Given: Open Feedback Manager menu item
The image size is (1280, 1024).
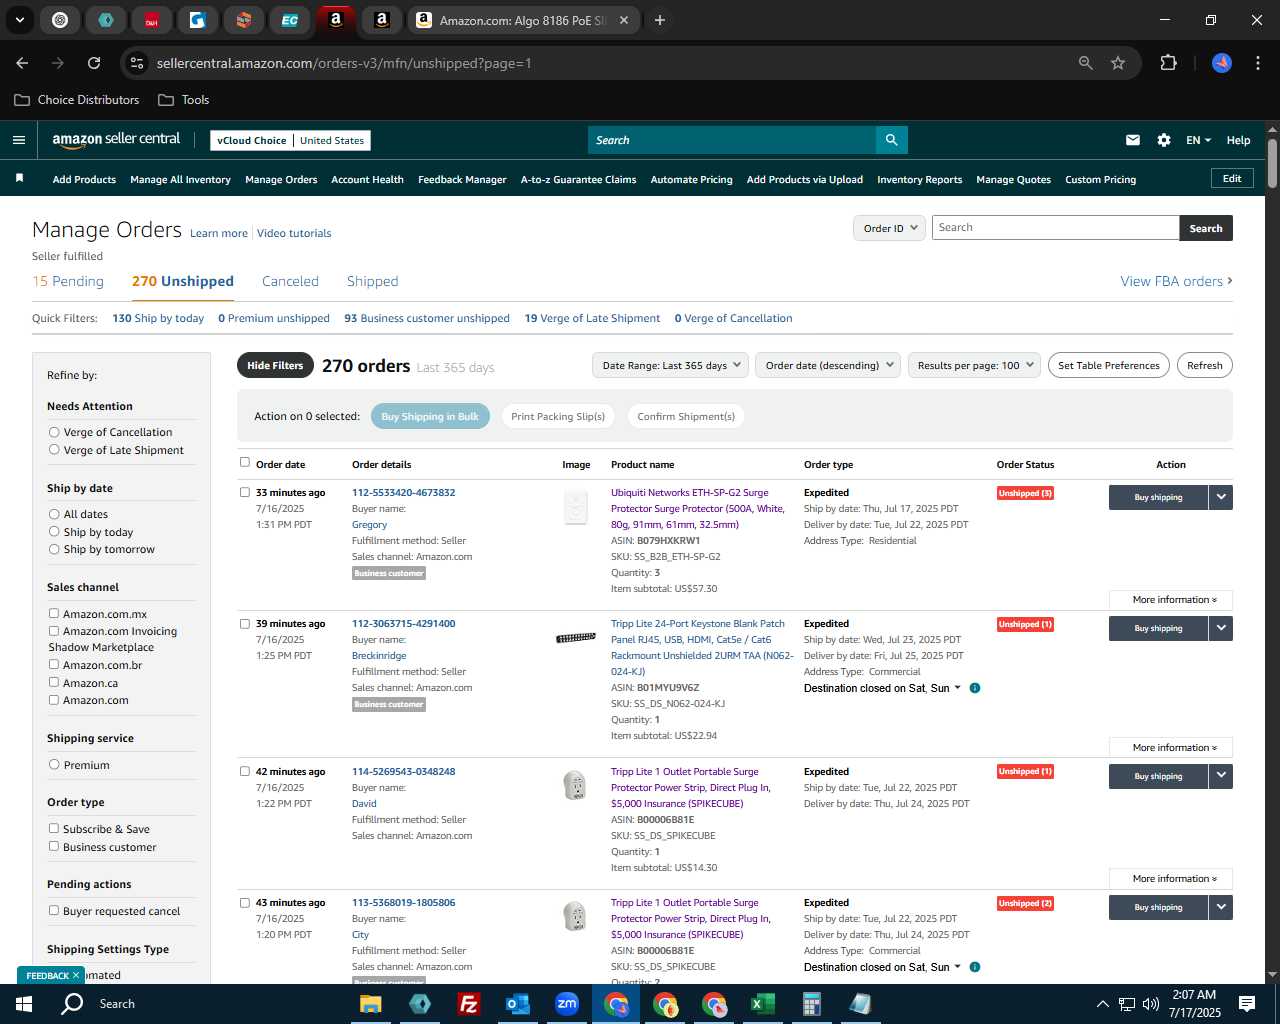Looking at the screenshot, I should 462,179.
